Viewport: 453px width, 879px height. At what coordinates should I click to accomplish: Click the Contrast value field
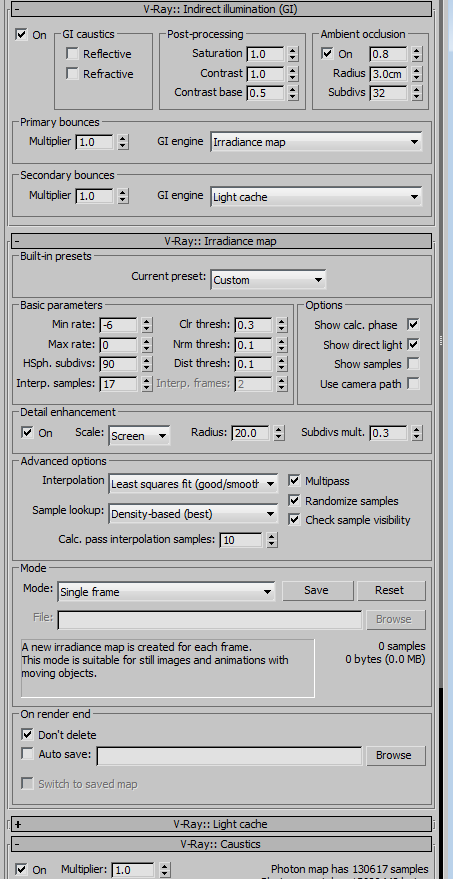pyautogui.click(x=265, y=73)
